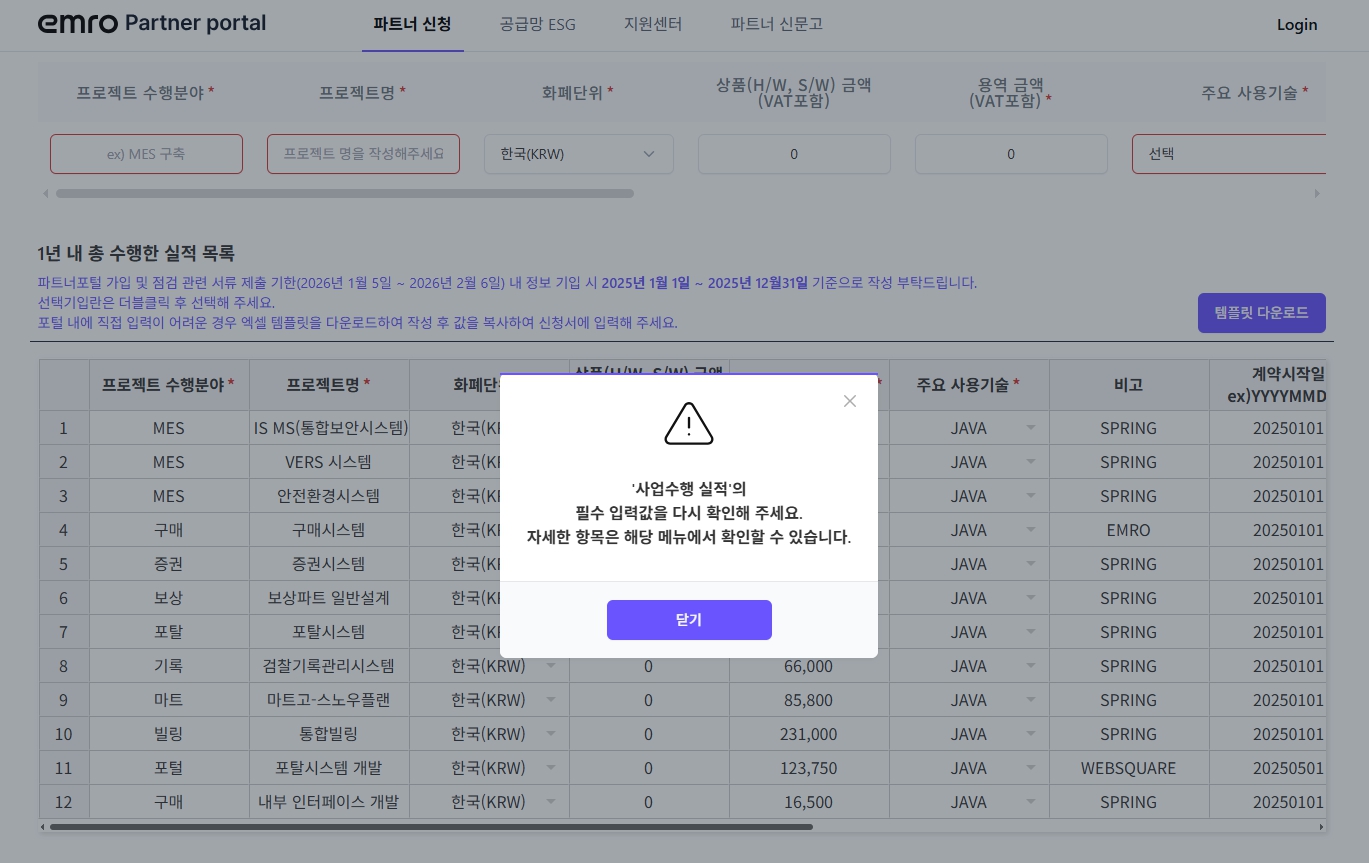
Task: Expand the currency dropdown for 검찰기록관리시스템 row
Action: 551,666
